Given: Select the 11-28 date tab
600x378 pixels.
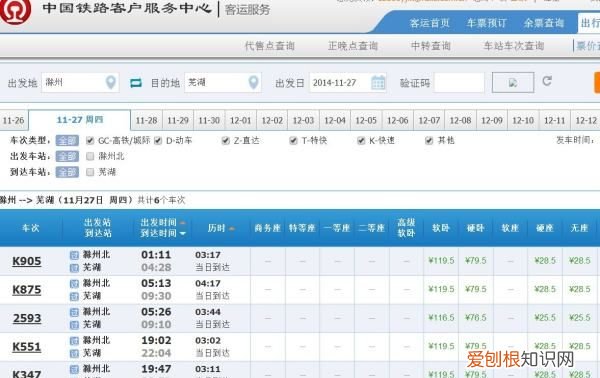Looking at the screenshot, I should tap(147, 121).
